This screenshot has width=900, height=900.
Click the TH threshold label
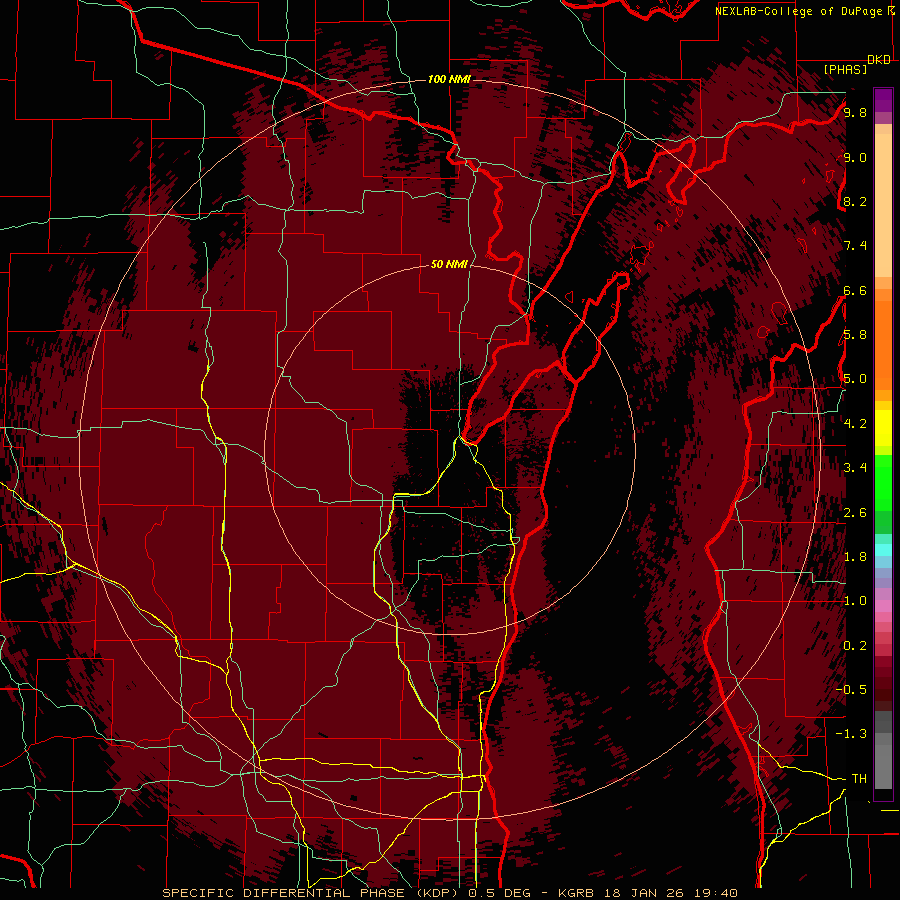pyautogui.click(x=859, y=779)
